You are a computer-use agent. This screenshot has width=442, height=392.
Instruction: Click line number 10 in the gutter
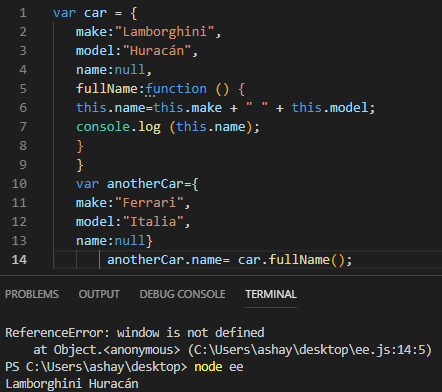point(19,184)
